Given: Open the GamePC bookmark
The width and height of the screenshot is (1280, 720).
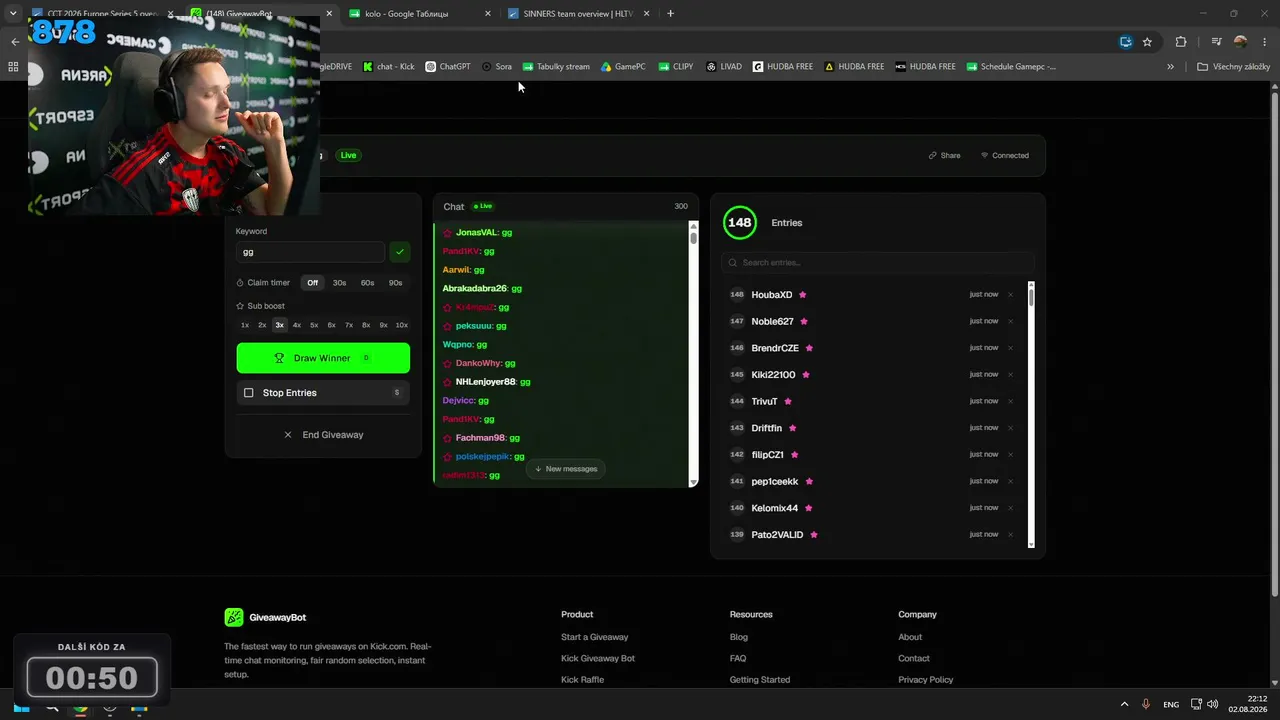Looking at the screenshot, I should (x=623, y=67).
